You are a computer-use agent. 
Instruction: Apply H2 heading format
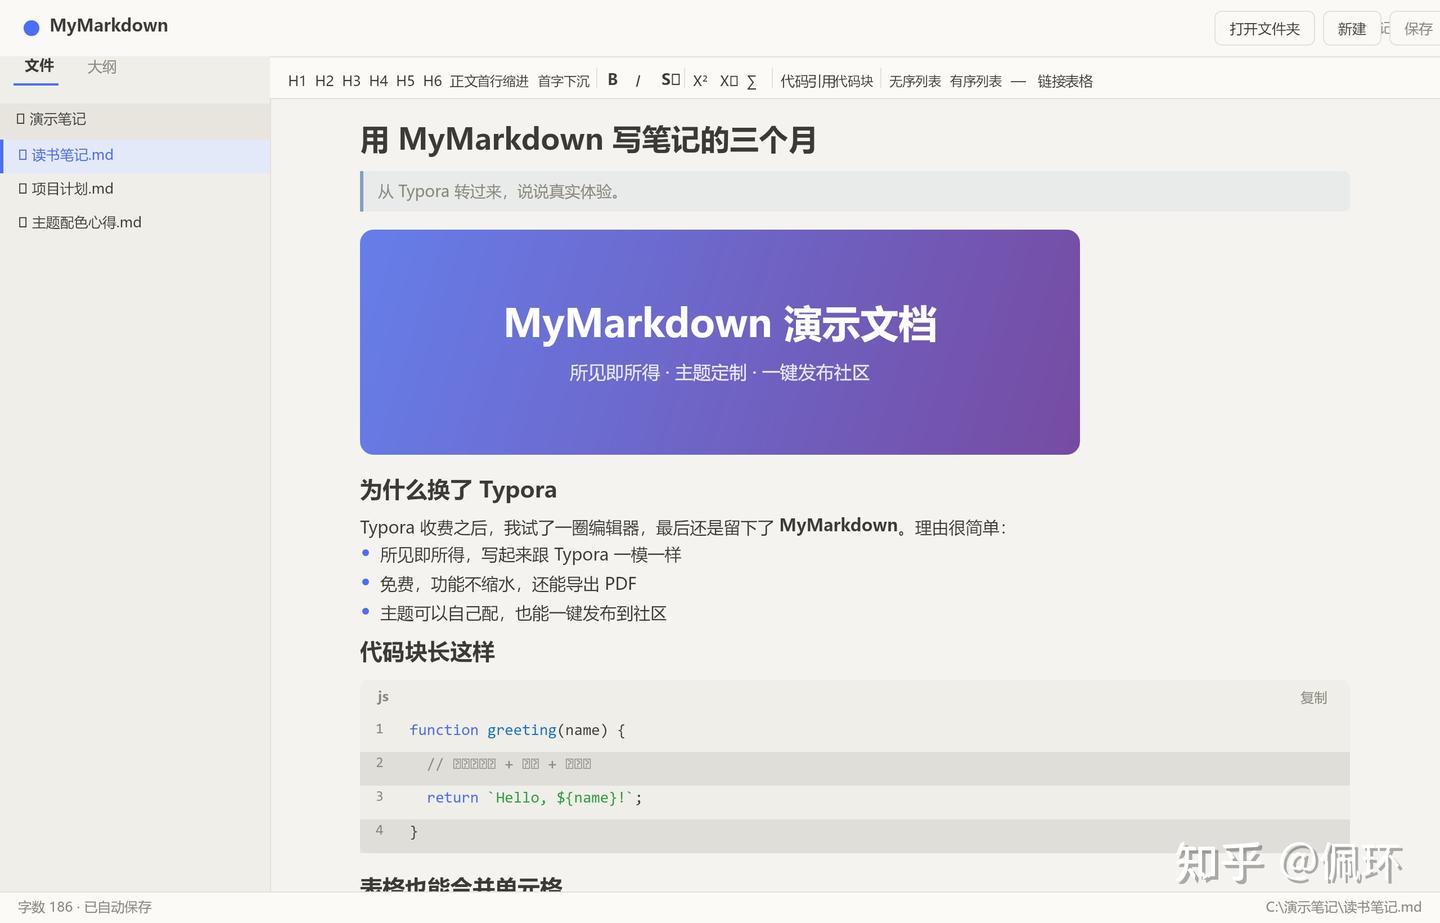click(x=324, y=81)
